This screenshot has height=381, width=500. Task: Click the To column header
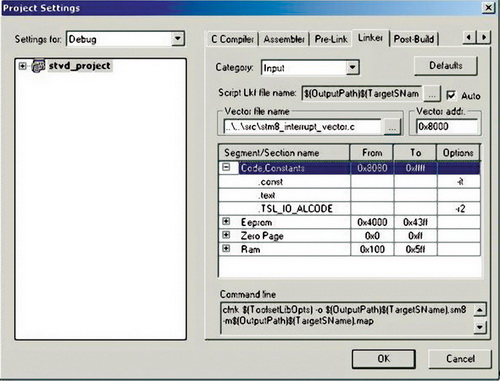click(x=415, y=153)
